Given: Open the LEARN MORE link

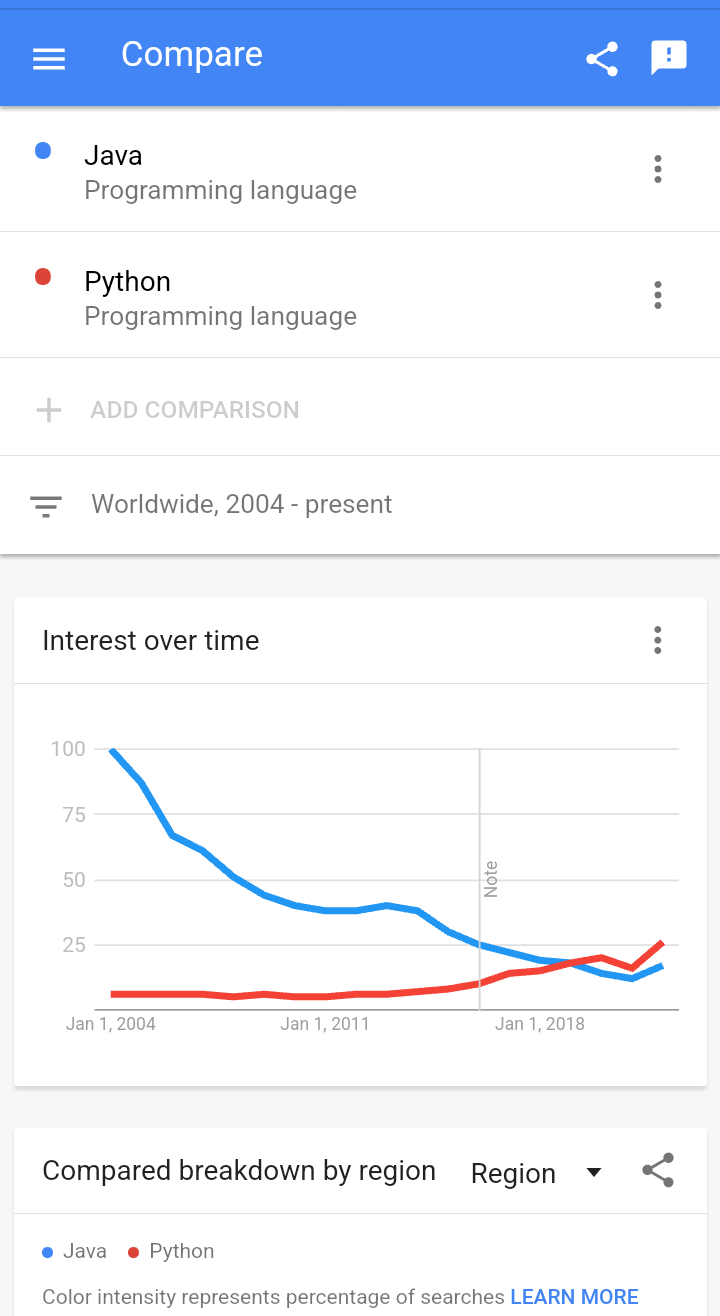Looking at the screenshot, I should pyautogui.click(x=574, y=1297).
